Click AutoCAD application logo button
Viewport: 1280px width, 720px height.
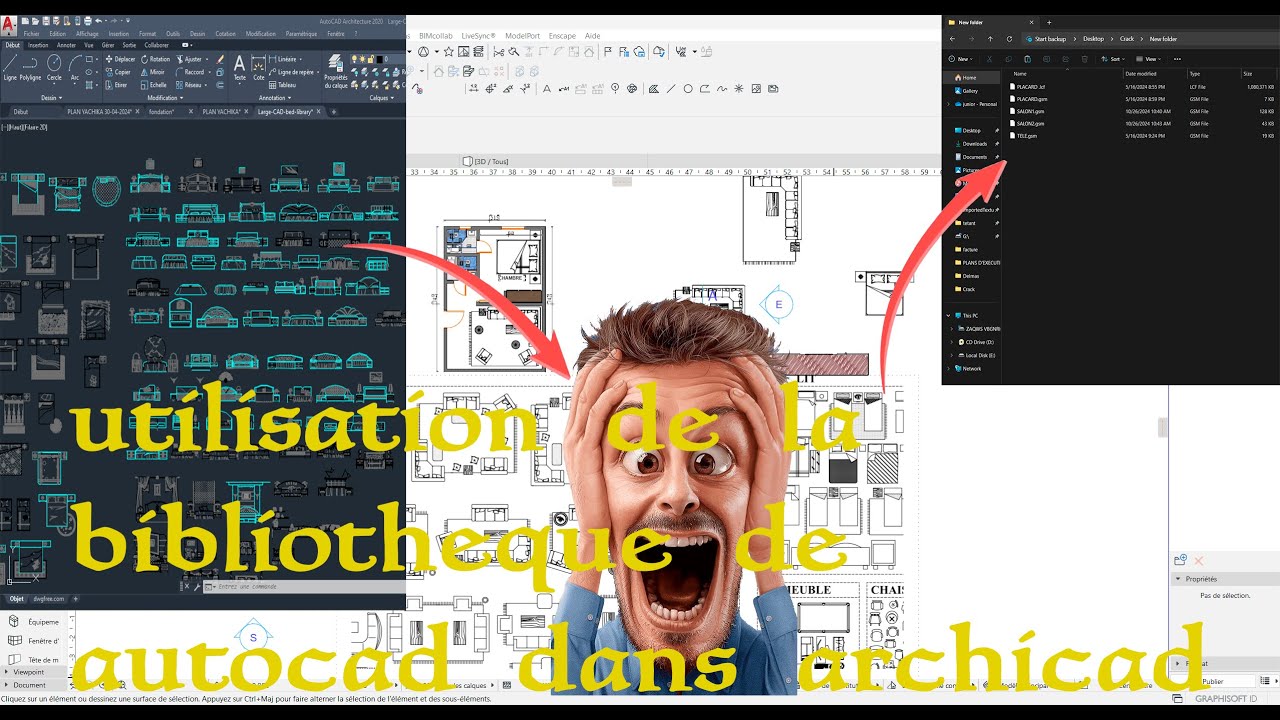click(x=8, y=26)
